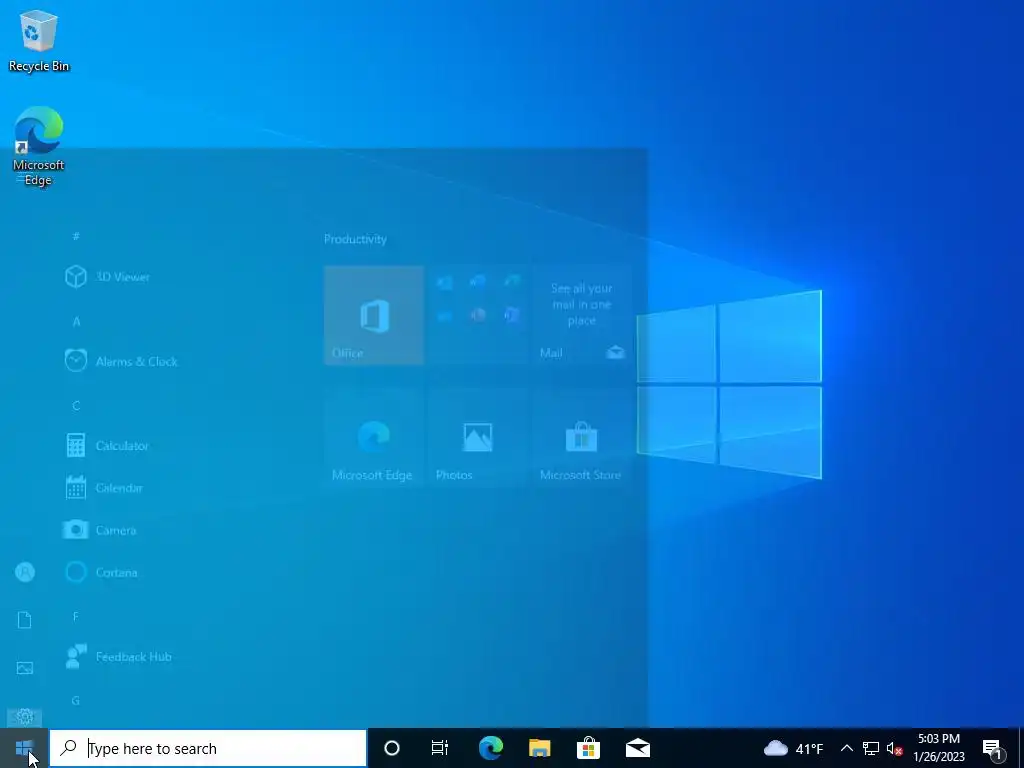Launch Microsoft Edge from desktop shortcut
Viewport: 1024px width, 768px height.
click(x=39, y=146)
